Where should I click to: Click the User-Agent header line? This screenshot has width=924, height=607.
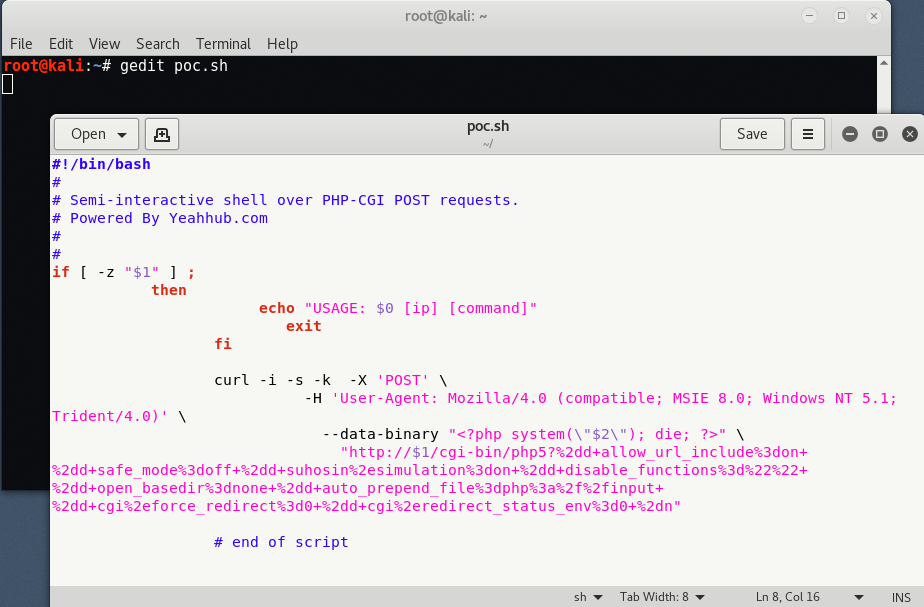point(600,398)
